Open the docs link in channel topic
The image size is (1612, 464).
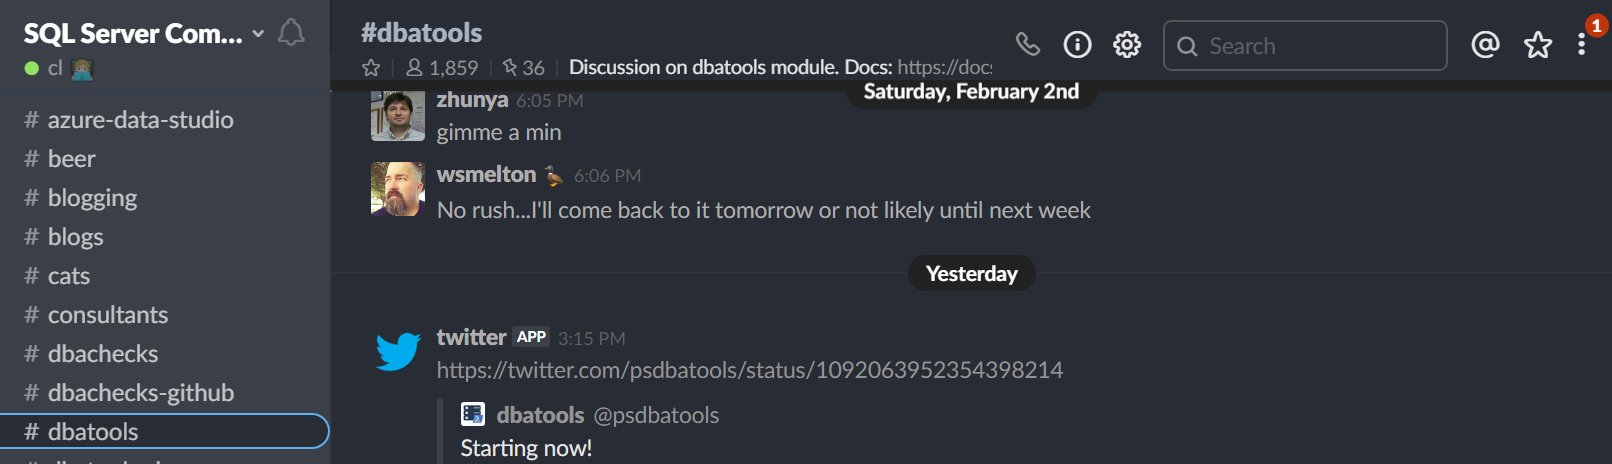click(945, 67)
